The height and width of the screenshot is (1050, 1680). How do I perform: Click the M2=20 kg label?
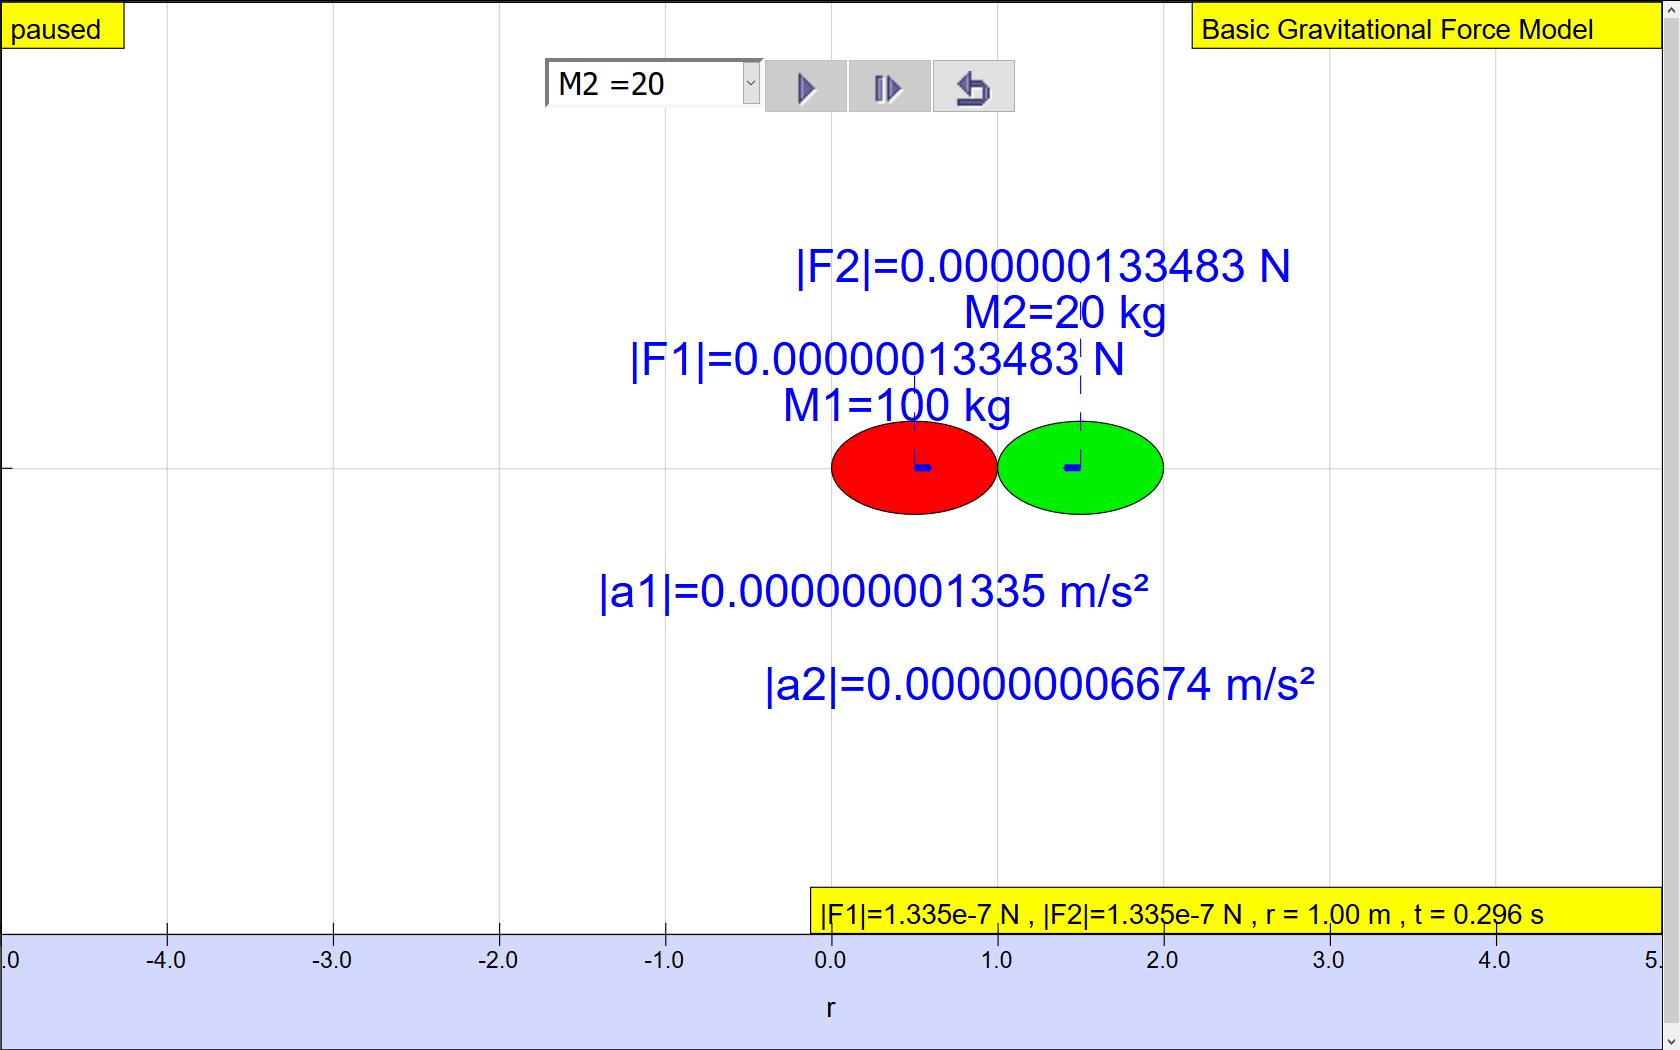pyautogui.click(x=1065, y=313)
